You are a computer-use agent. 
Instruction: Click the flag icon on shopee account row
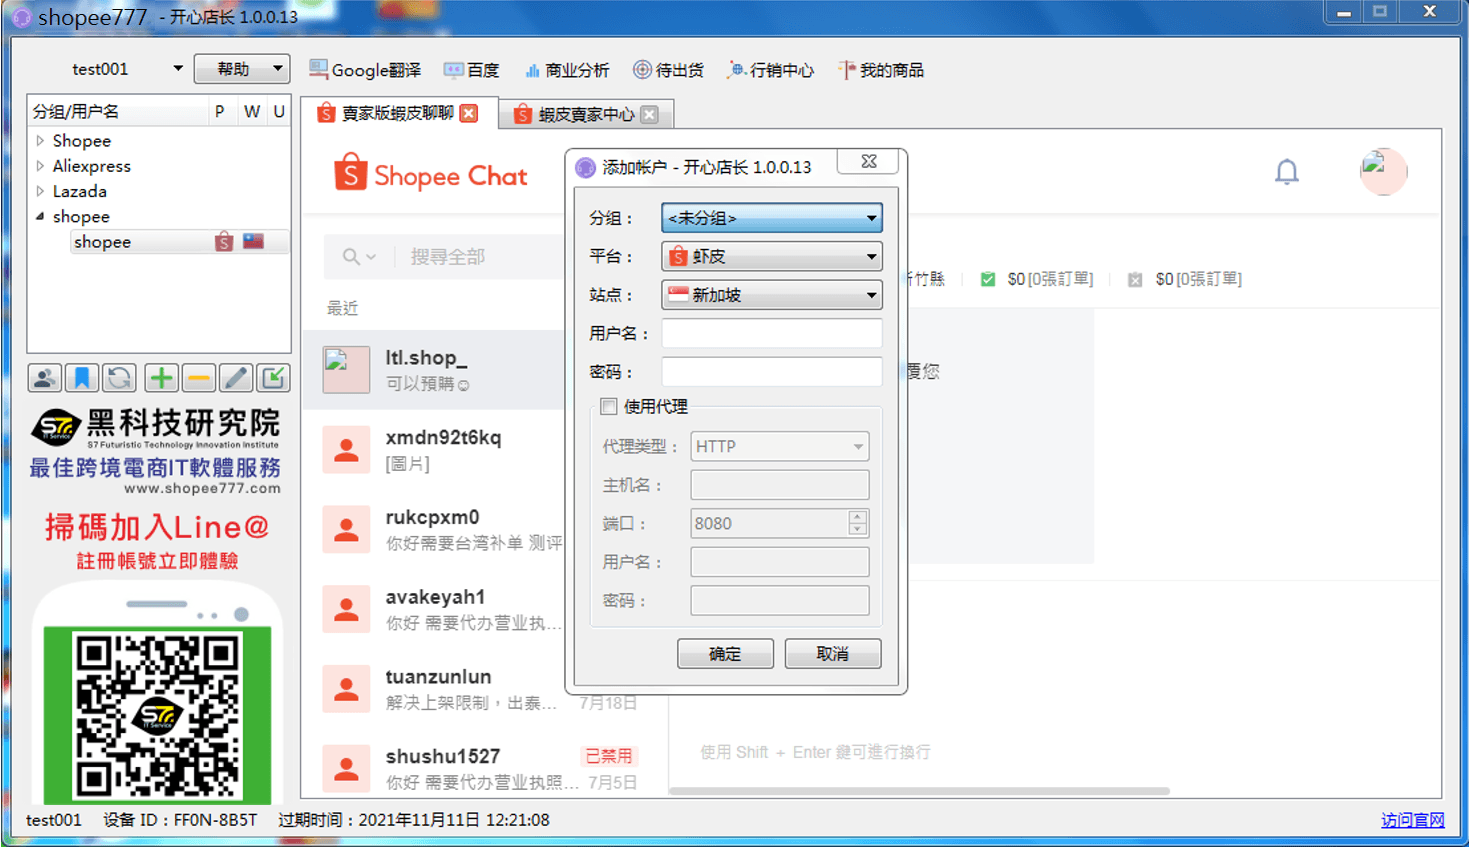tap(254, 241)
